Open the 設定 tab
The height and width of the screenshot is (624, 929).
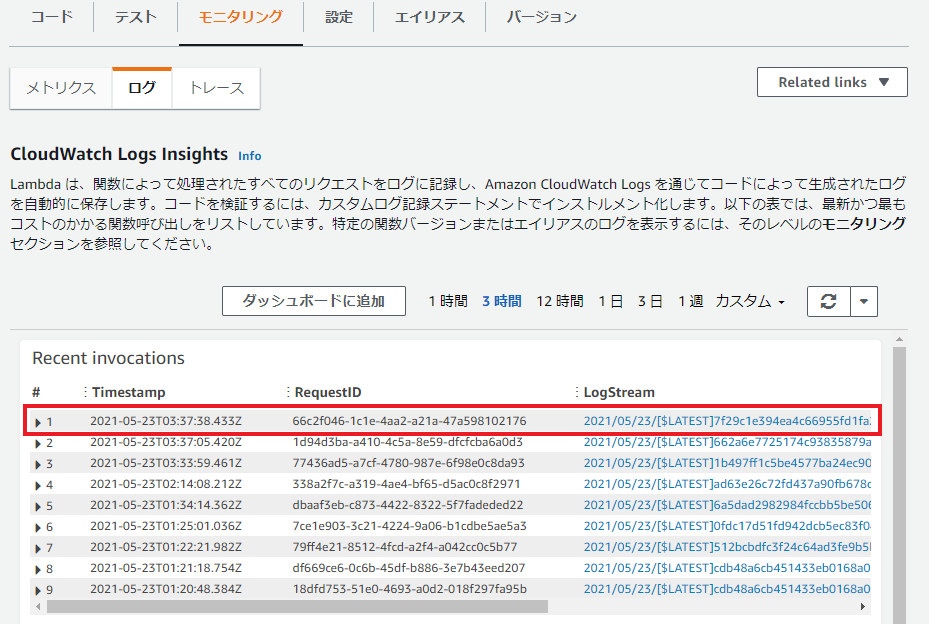point(339,17)
